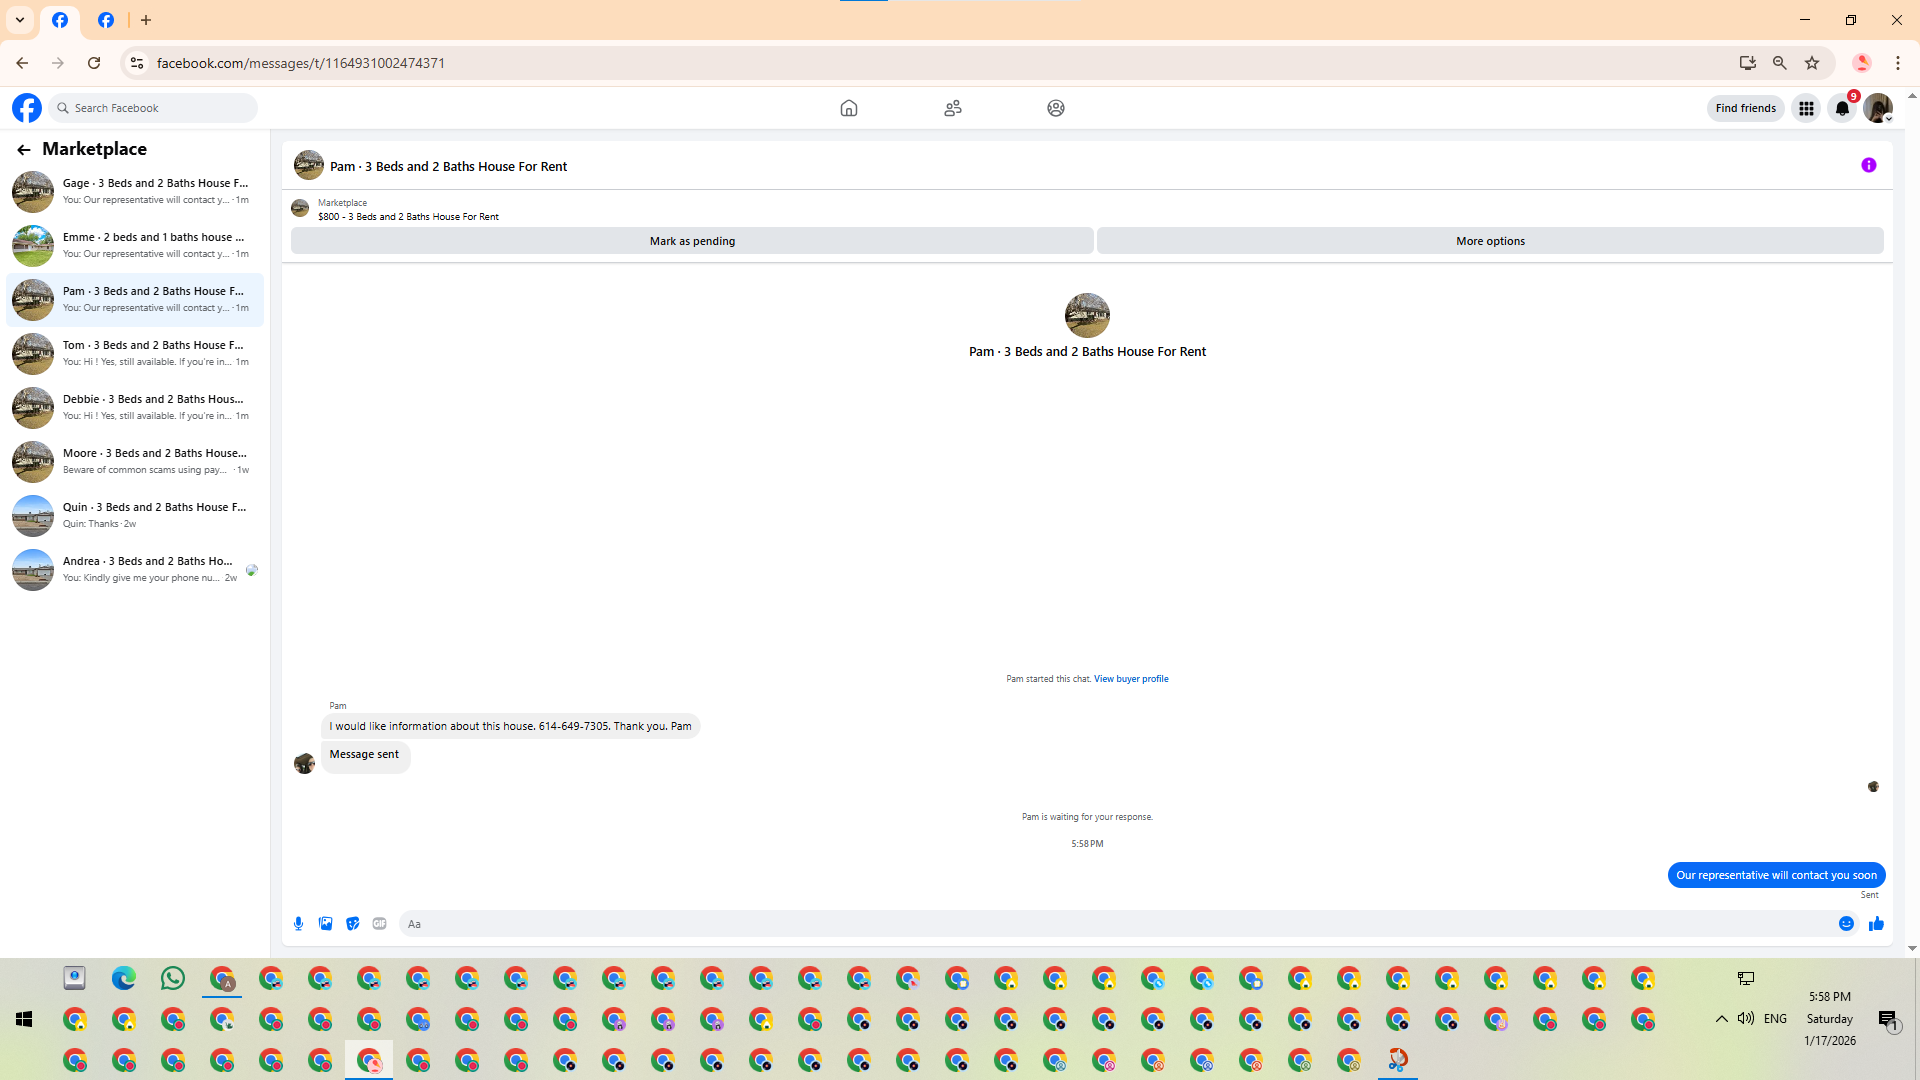This screenshot has width=1920, height=1080.
Task: Open the Facebook notifications bell
Action: click(1841, 108)
